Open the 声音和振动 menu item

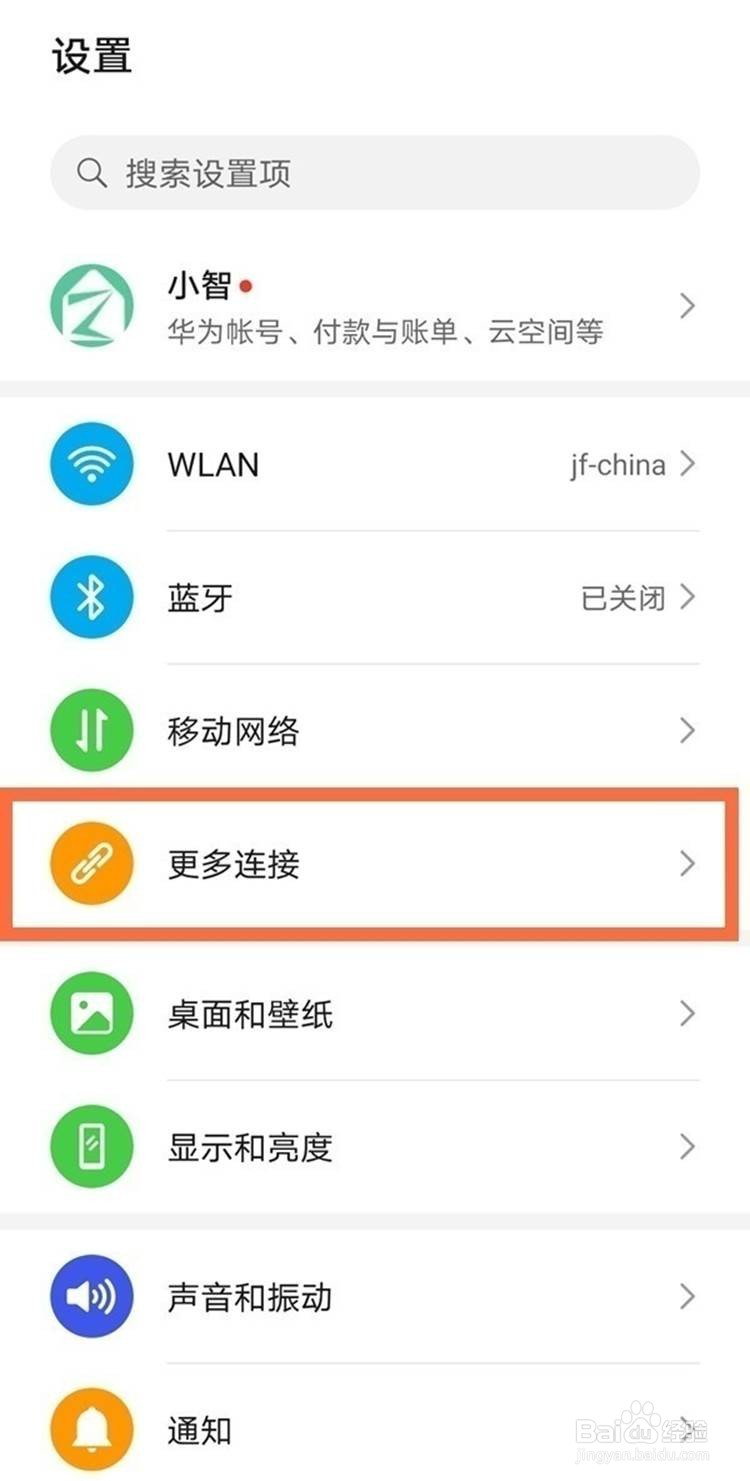[x=375, y=1297]
